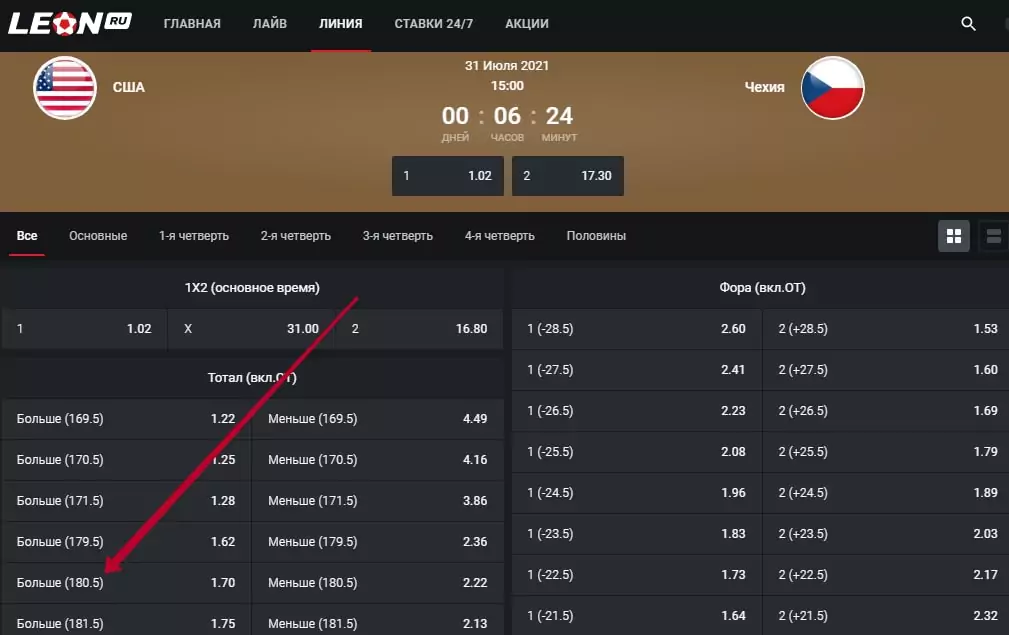Image resolution: width=1009 pixels, height=635 pixels.
Task: Choose Больше (181.5) at 1.75
Action: point(126,621)
